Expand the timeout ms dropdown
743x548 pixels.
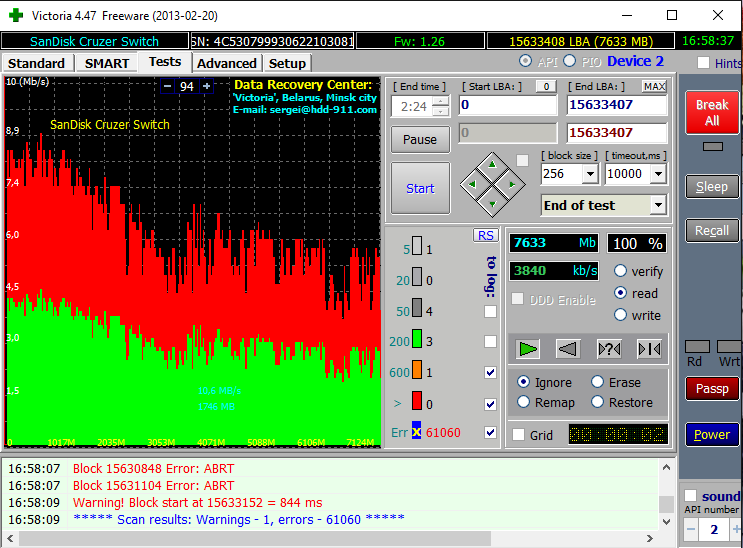pyautogui.click(x=658, y=174)
